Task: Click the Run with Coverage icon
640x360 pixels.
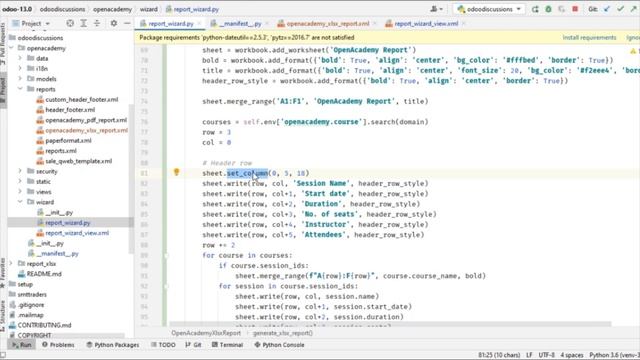Action: click(562, 9)
